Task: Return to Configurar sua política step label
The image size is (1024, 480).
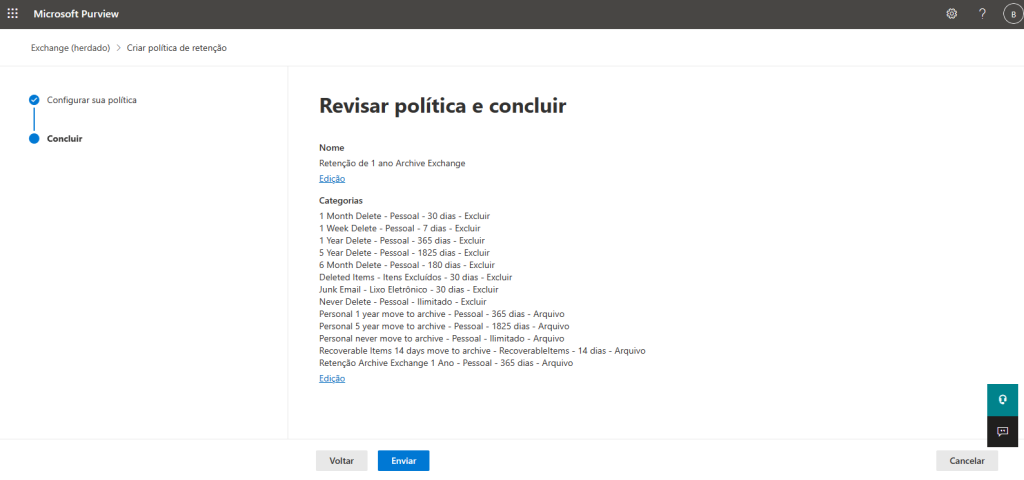Action: pos(92,100)
